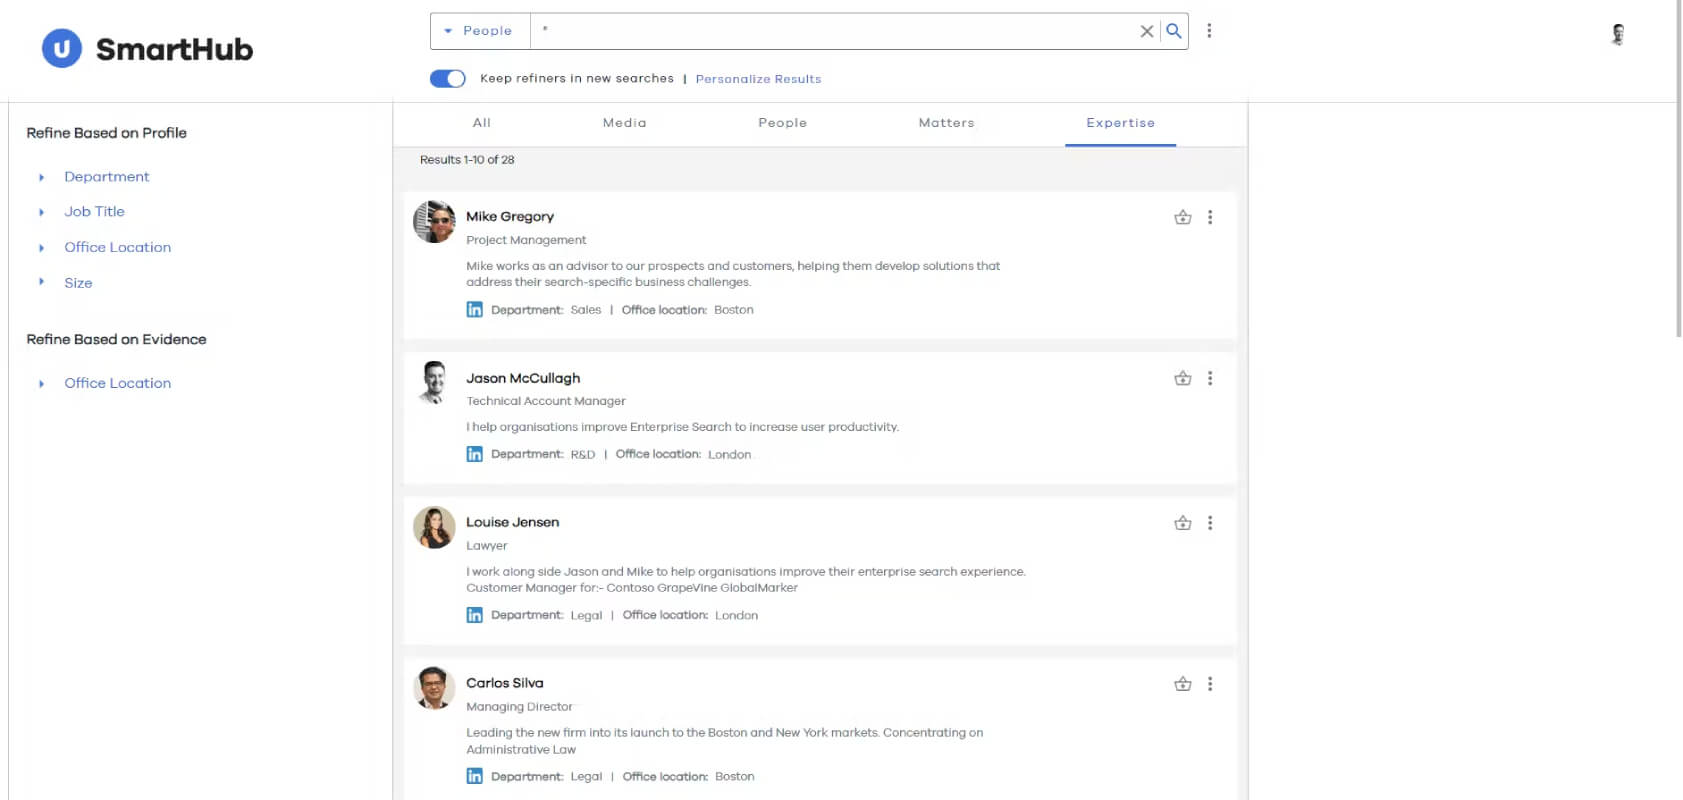The image size is (1683, 800).
Task: Open user profile avatar menu
Action: [1617, 35]
